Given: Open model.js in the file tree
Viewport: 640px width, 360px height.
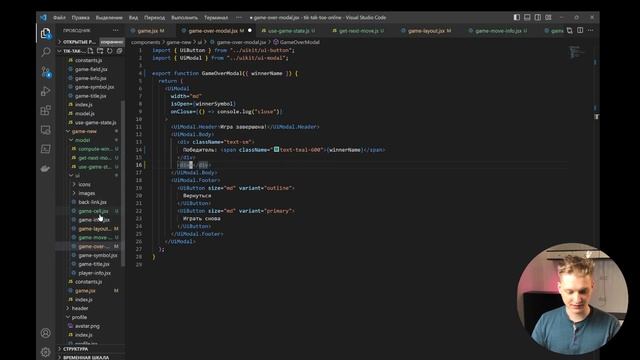Looking at the screenshot, I should (84, 113).
